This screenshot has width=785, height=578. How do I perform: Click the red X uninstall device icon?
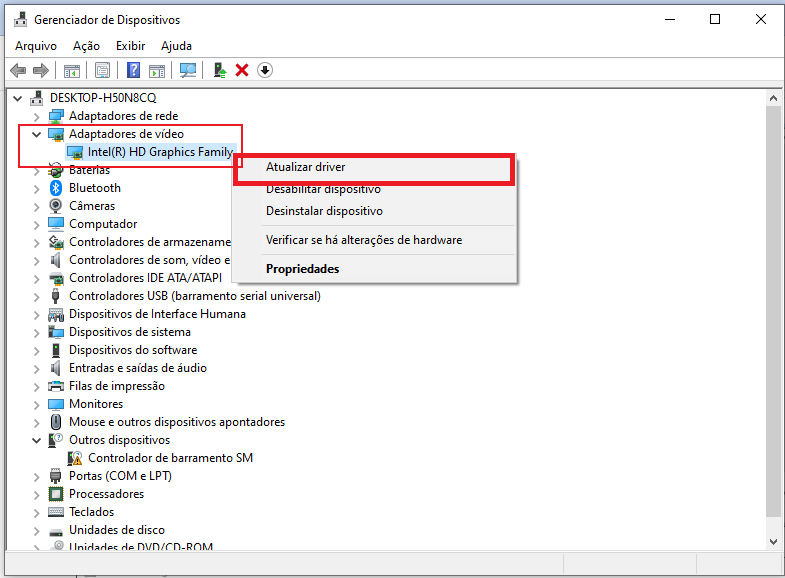tap(242, 70)
